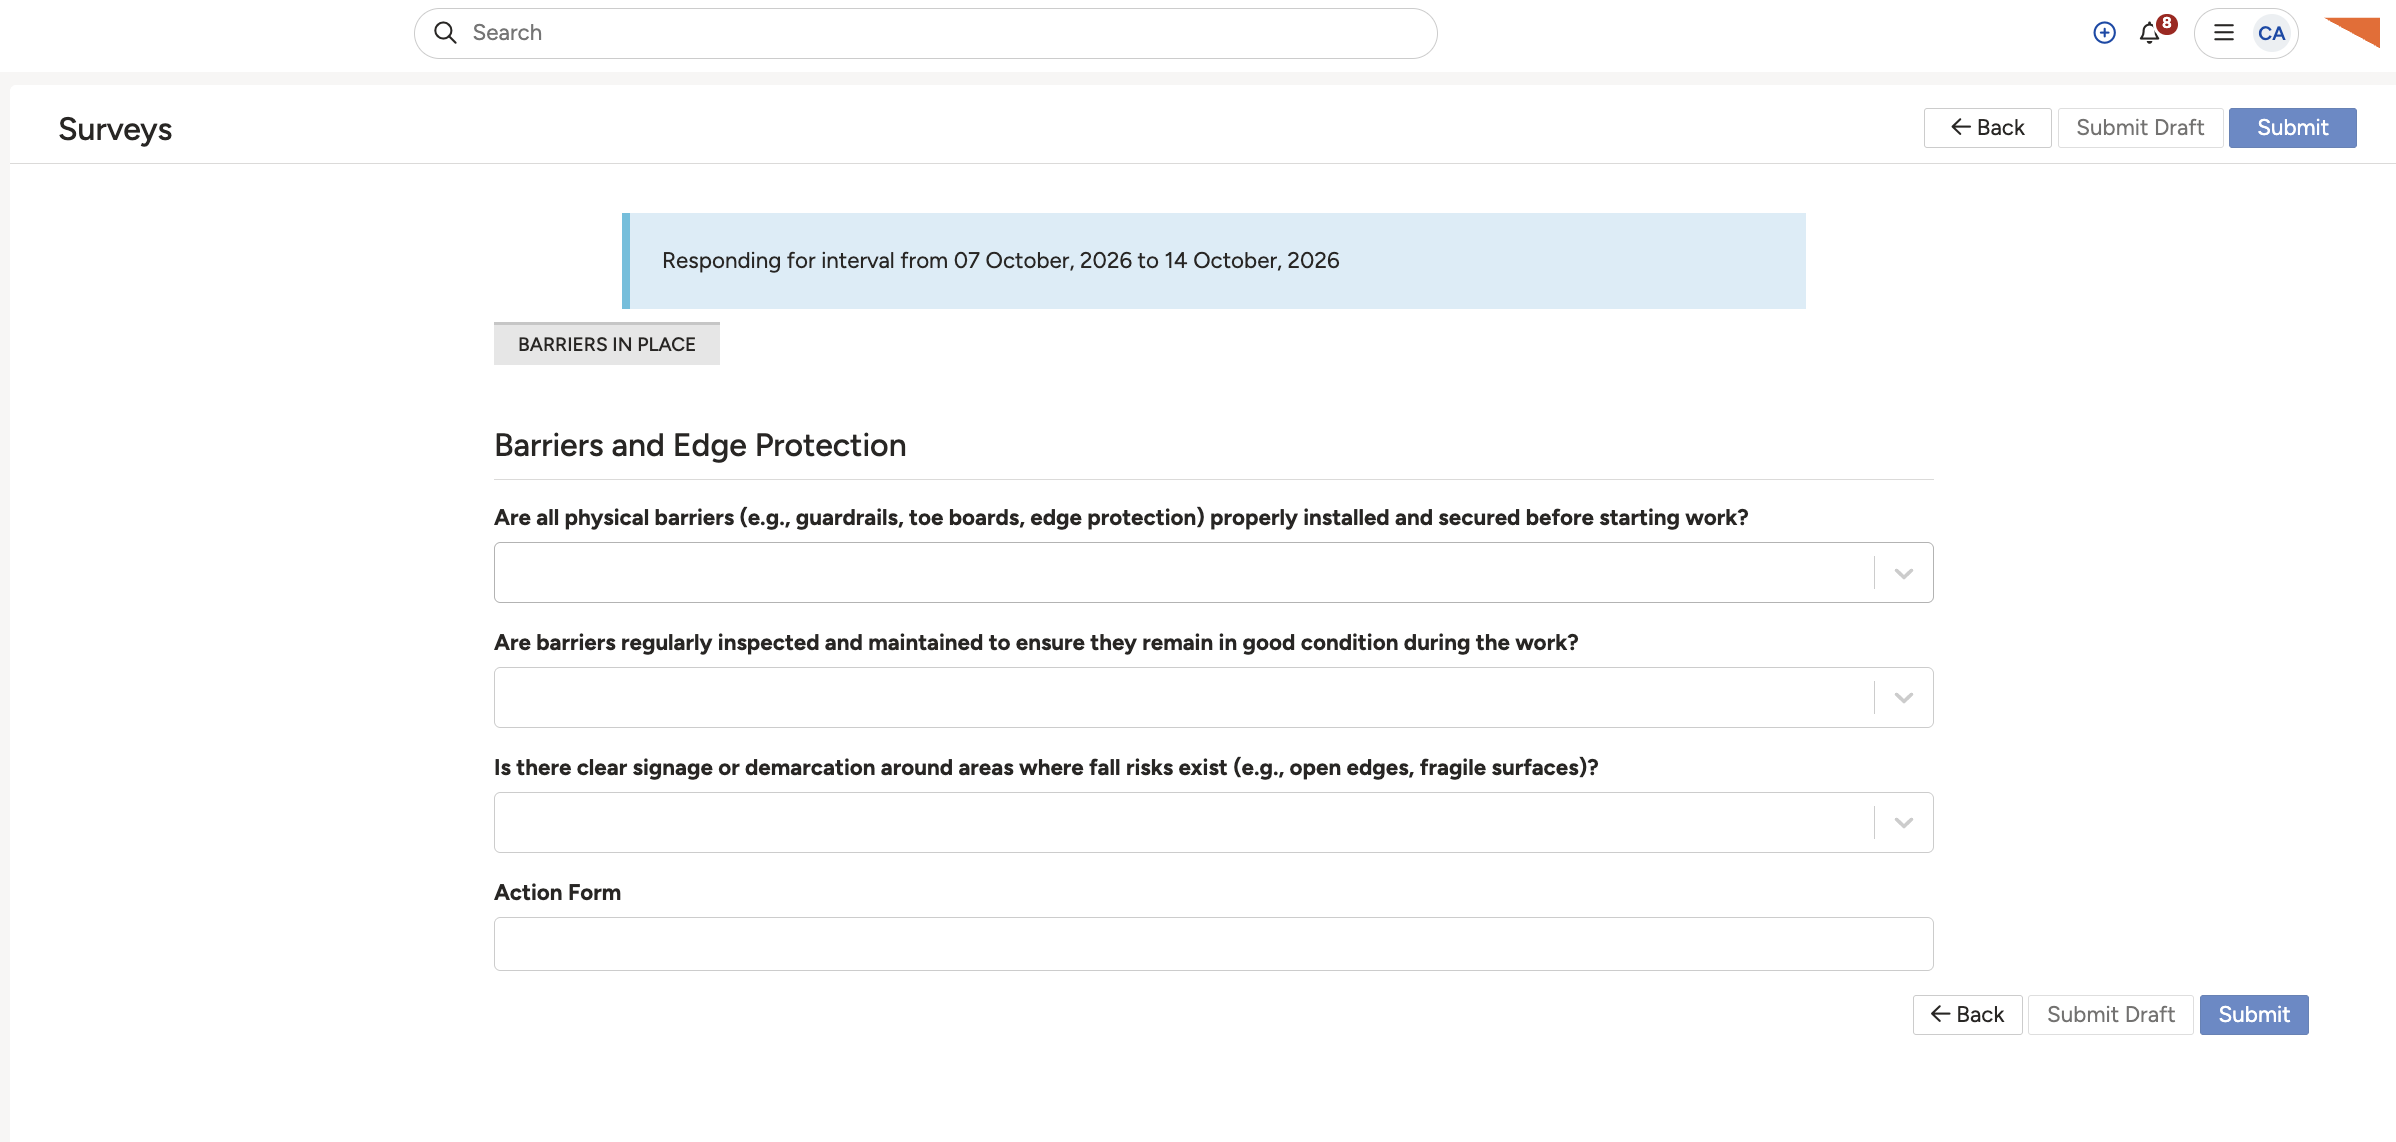Expand the physical barriers installed dropdown arrow
Image resolution: width=2396 pixels, height=1142 pixels.
tap(1904, 573)
